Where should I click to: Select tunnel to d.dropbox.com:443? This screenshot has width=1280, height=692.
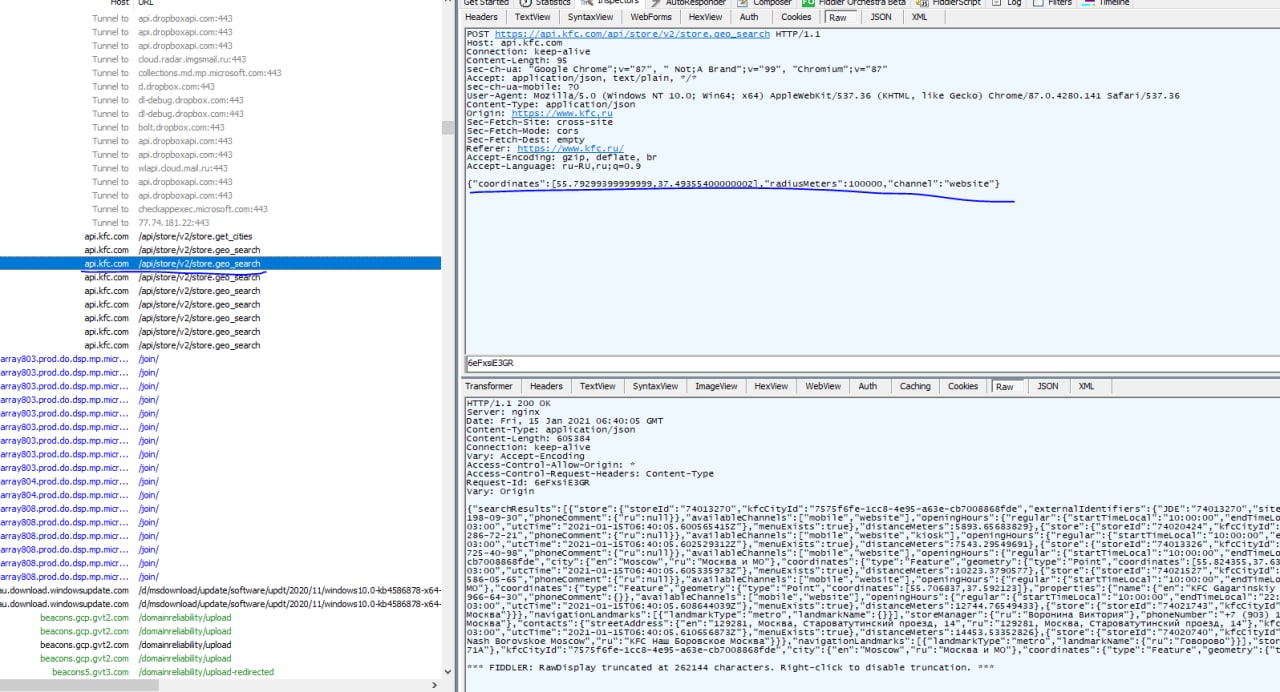click(220, 86)
